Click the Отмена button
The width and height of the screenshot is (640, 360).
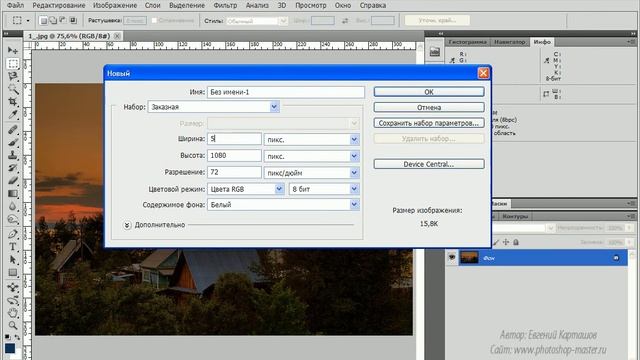point(429,107)
